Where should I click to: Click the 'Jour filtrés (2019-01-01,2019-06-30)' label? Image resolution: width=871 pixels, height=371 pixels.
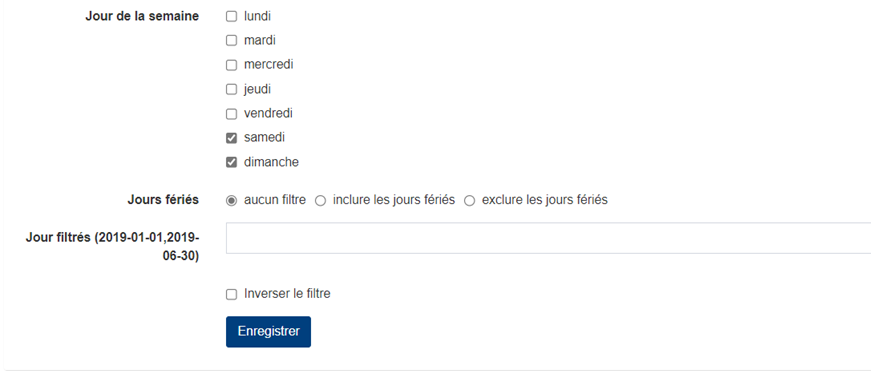click(x=112, y=247)
